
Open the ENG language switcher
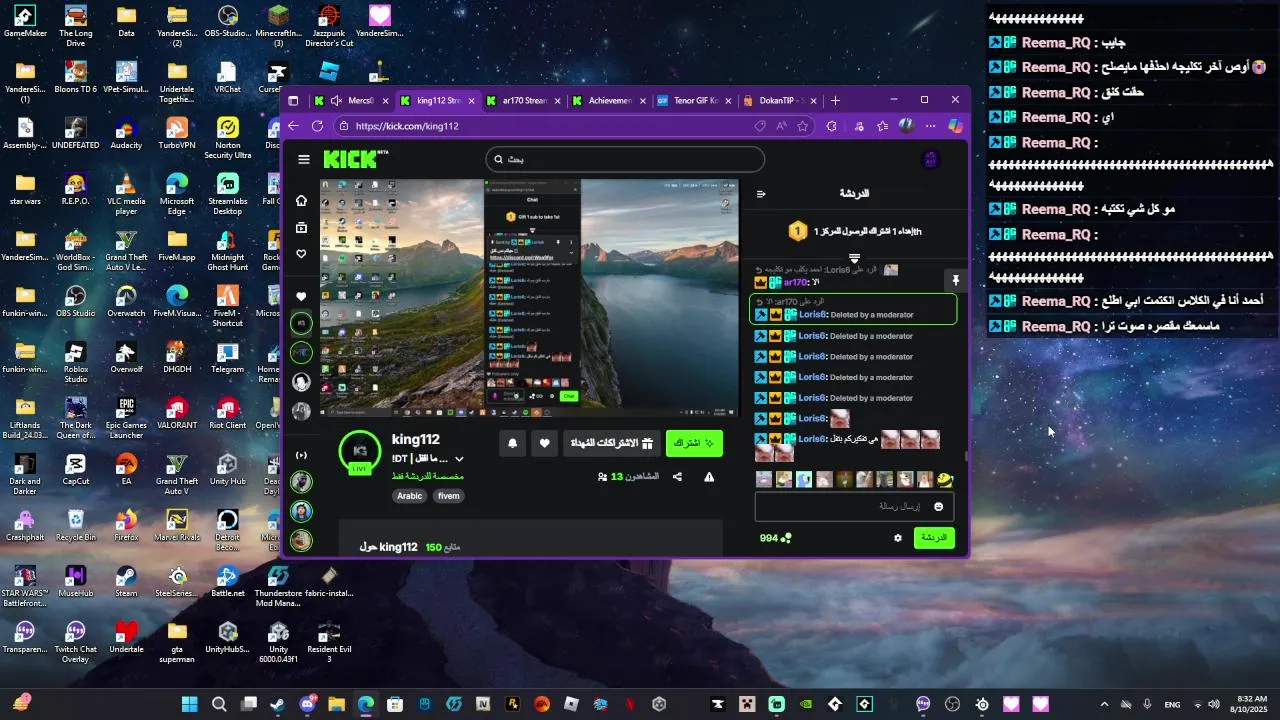tap(1172, 704)
